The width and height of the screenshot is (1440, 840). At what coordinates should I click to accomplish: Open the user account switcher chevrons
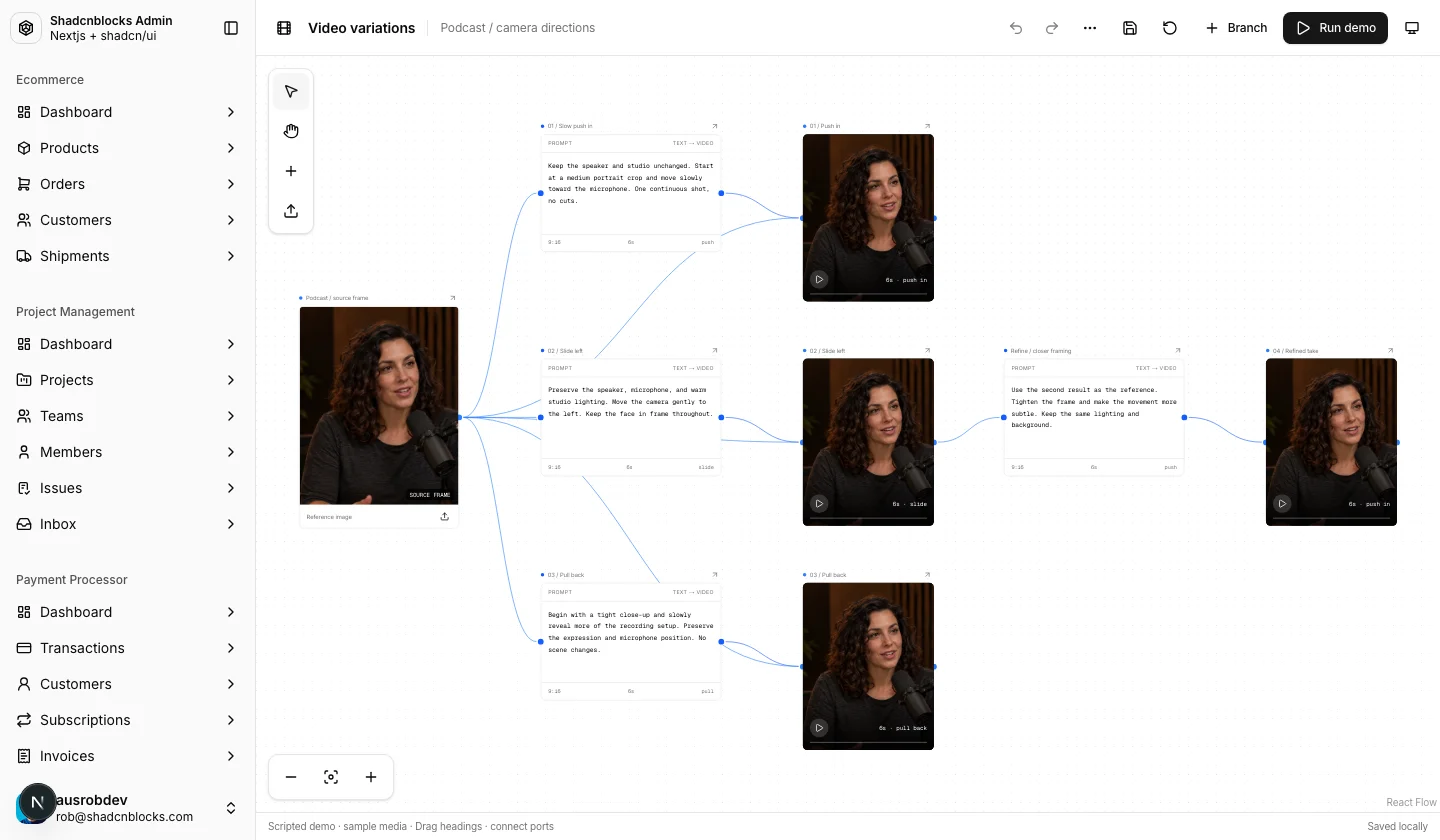(231, 808)
